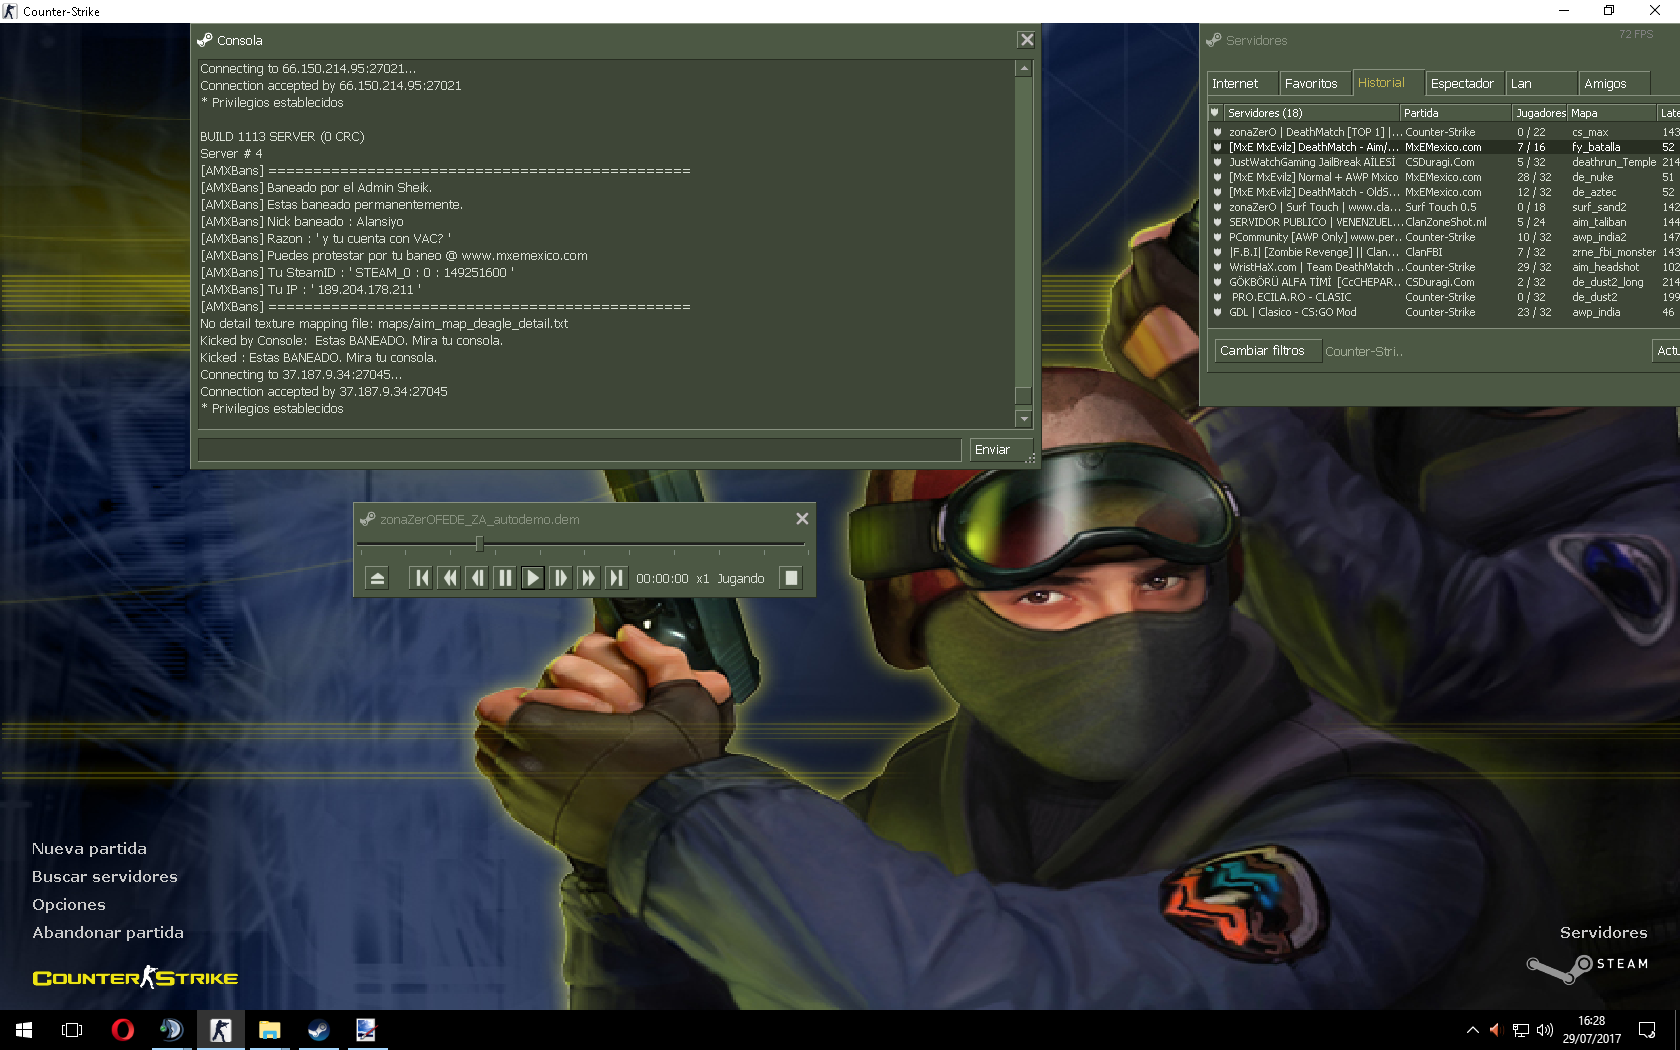
Task: Select server zonaZerO | DeathMatch [TOP 1]
Action: [x=1444, y=132]
